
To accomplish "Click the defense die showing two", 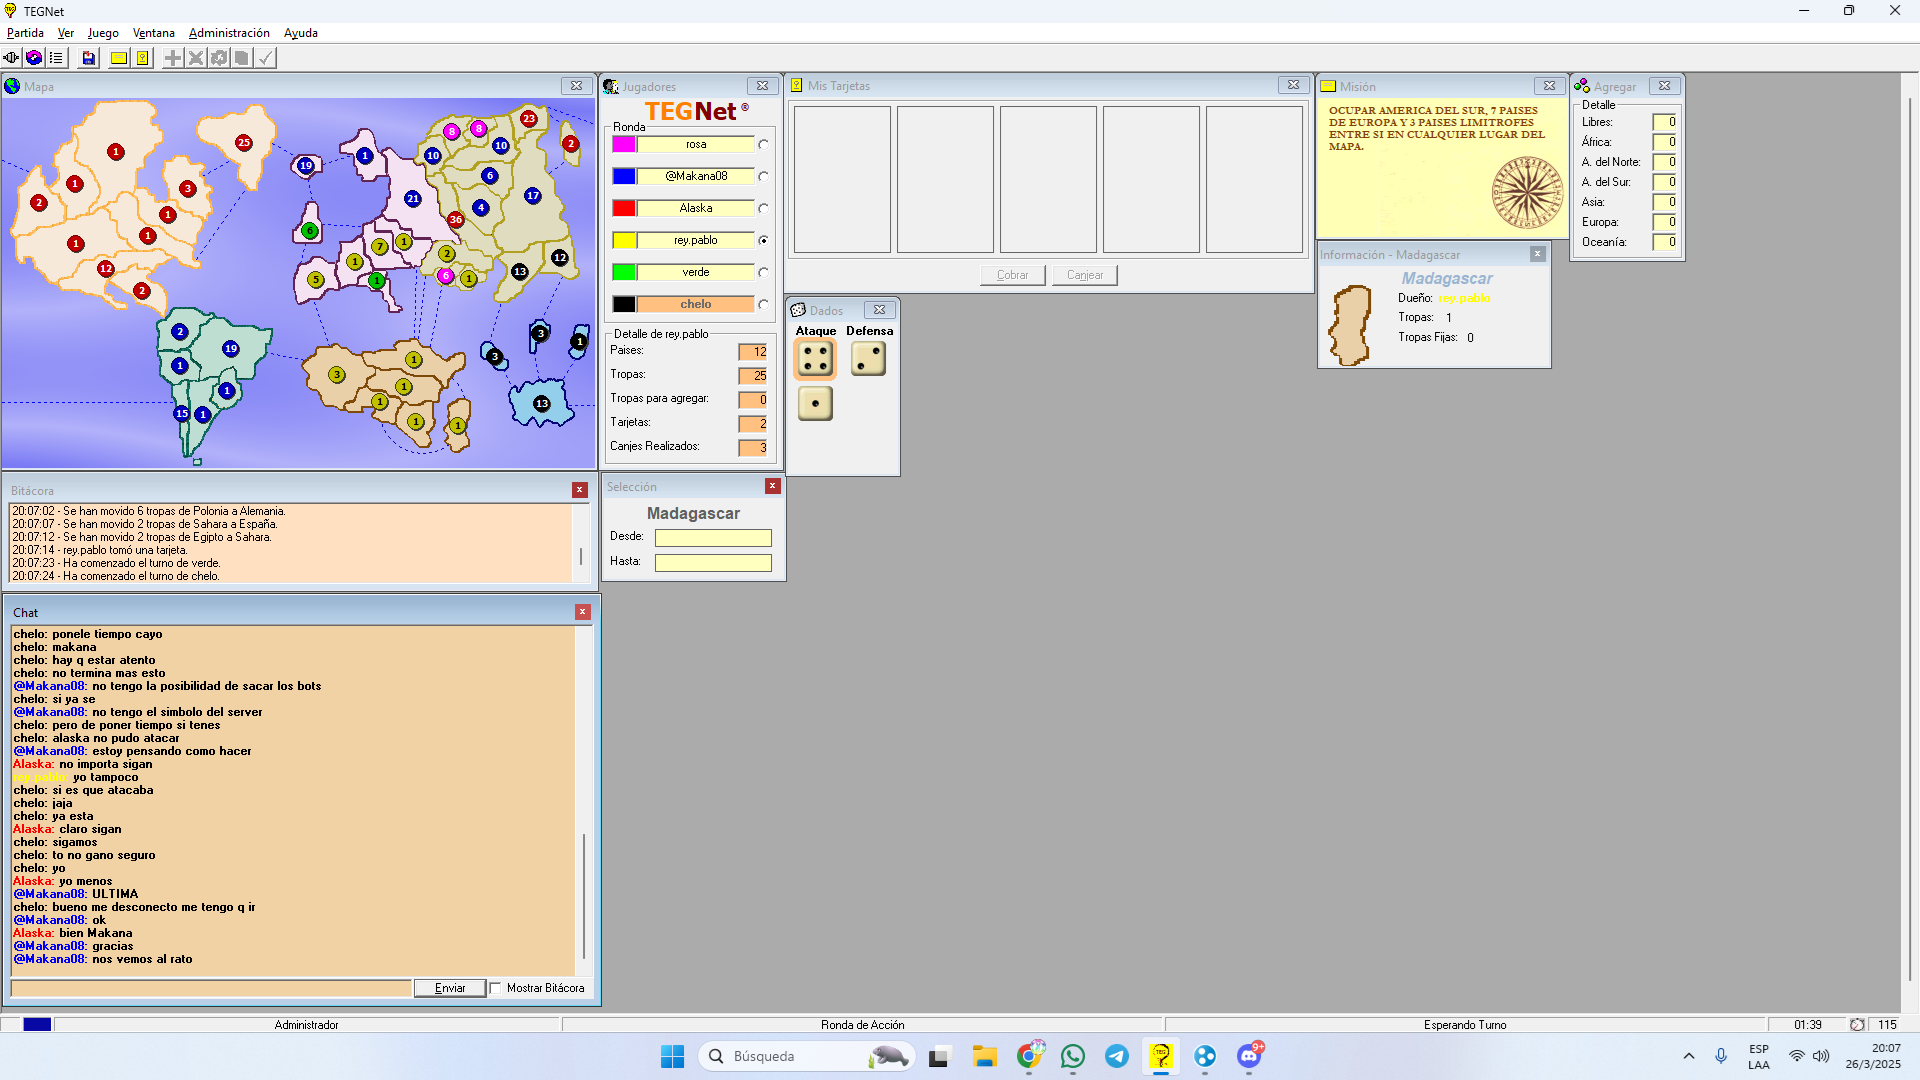I will (868, 359).
